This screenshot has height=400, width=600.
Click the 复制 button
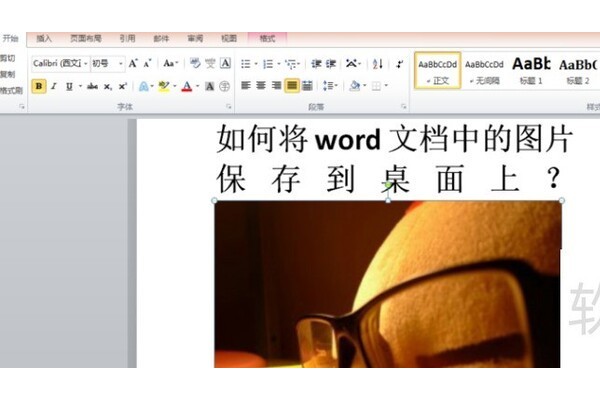pyautogui.click(x=8, y=74)
